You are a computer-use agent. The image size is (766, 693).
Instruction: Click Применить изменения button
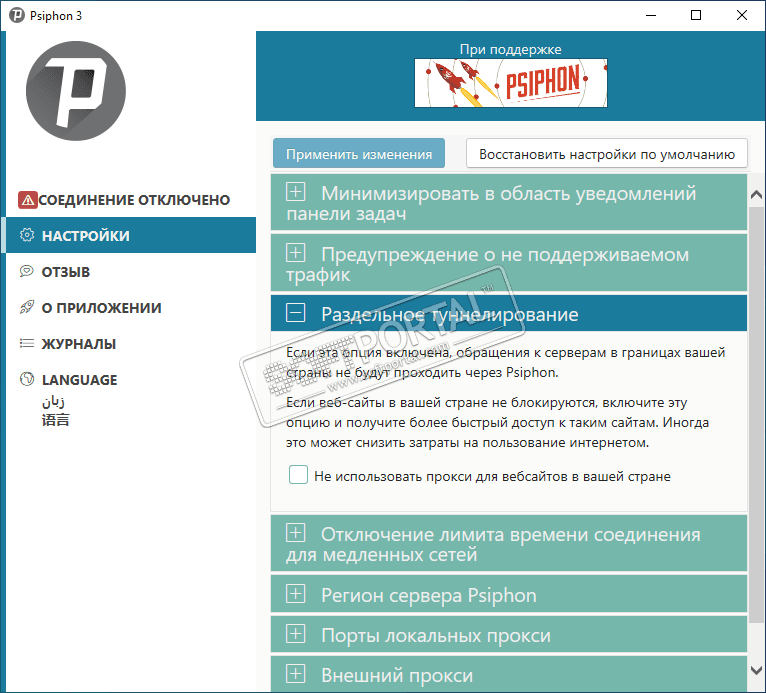359,154
